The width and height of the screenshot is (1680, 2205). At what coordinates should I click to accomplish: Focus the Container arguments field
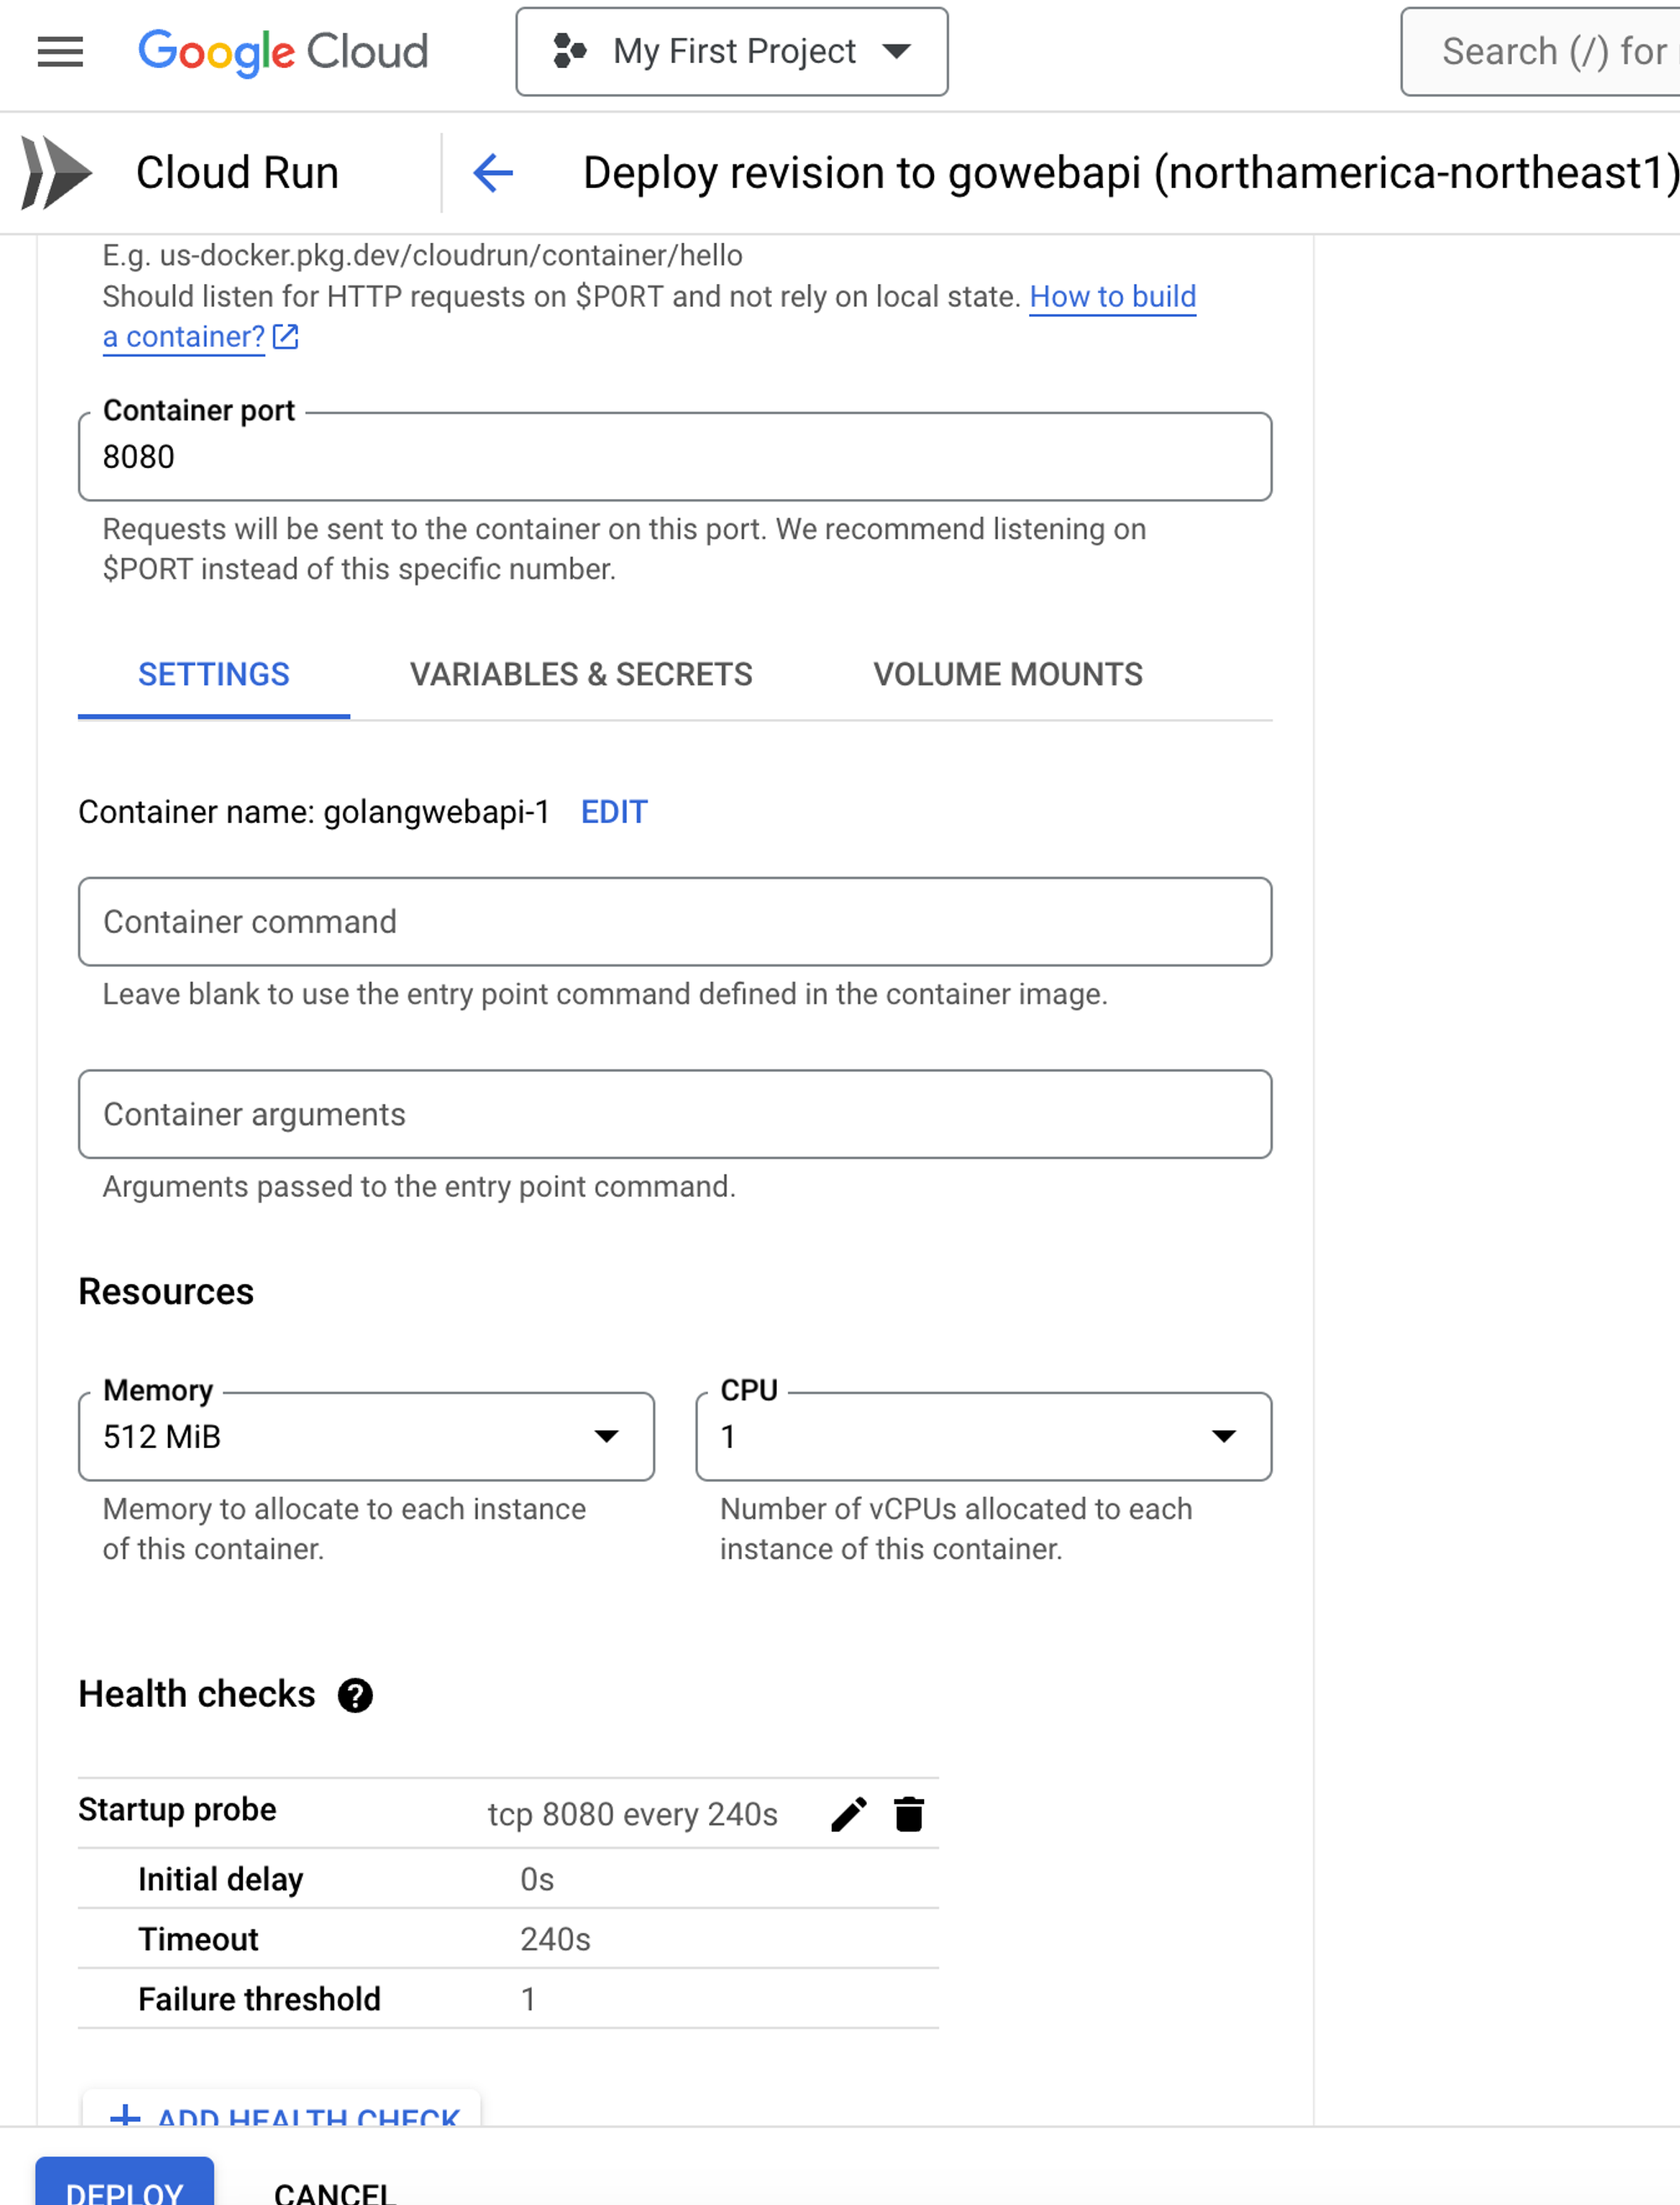[675, 1114]
